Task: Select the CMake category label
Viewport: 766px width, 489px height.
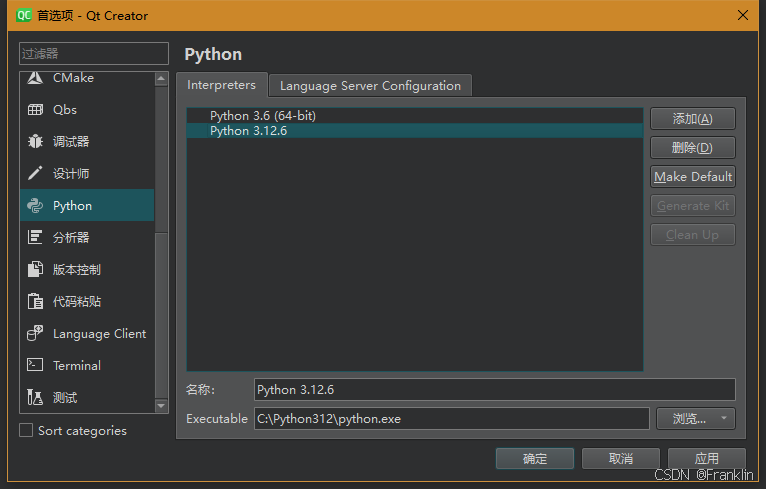Action: [x=73, y=78]
